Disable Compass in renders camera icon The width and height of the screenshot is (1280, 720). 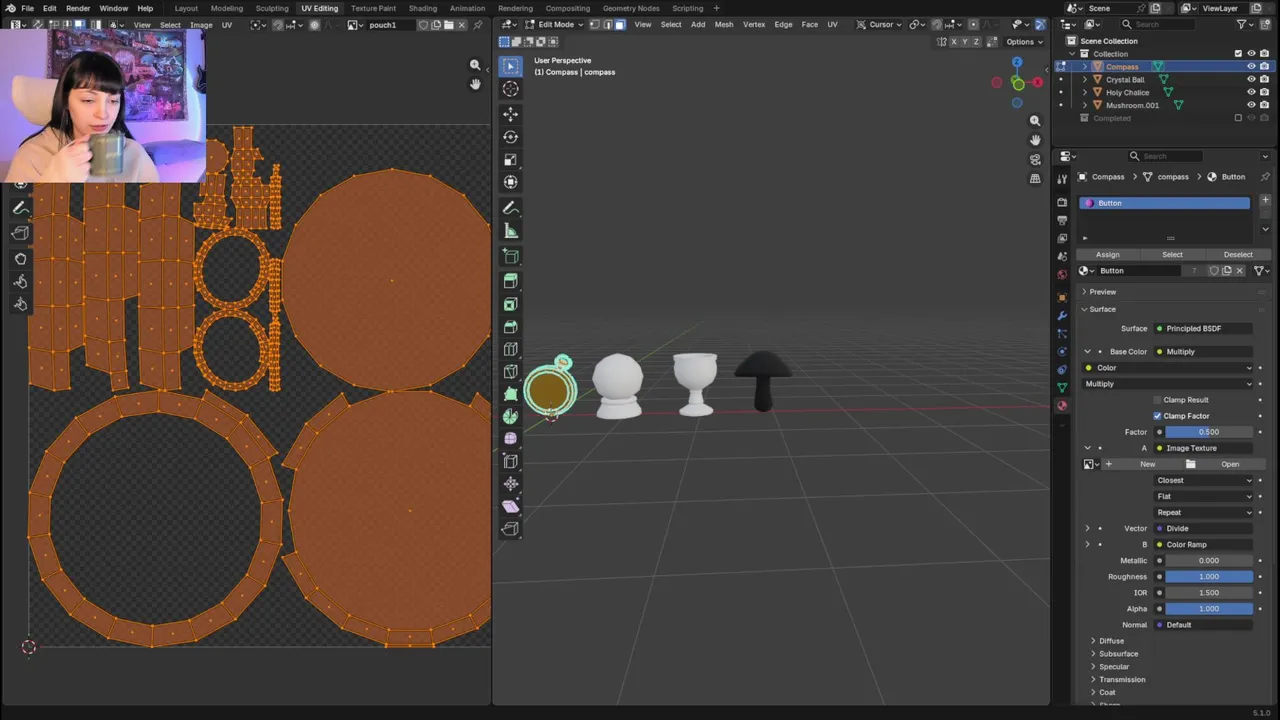pos(1264,67)
